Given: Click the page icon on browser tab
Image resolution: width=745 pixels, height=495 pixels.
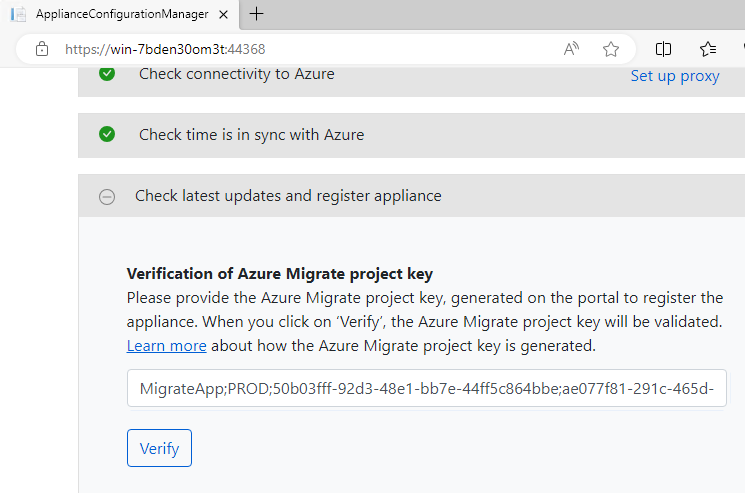Looking at the screenshot, I should pyautogui.click(x=18, y=14).
